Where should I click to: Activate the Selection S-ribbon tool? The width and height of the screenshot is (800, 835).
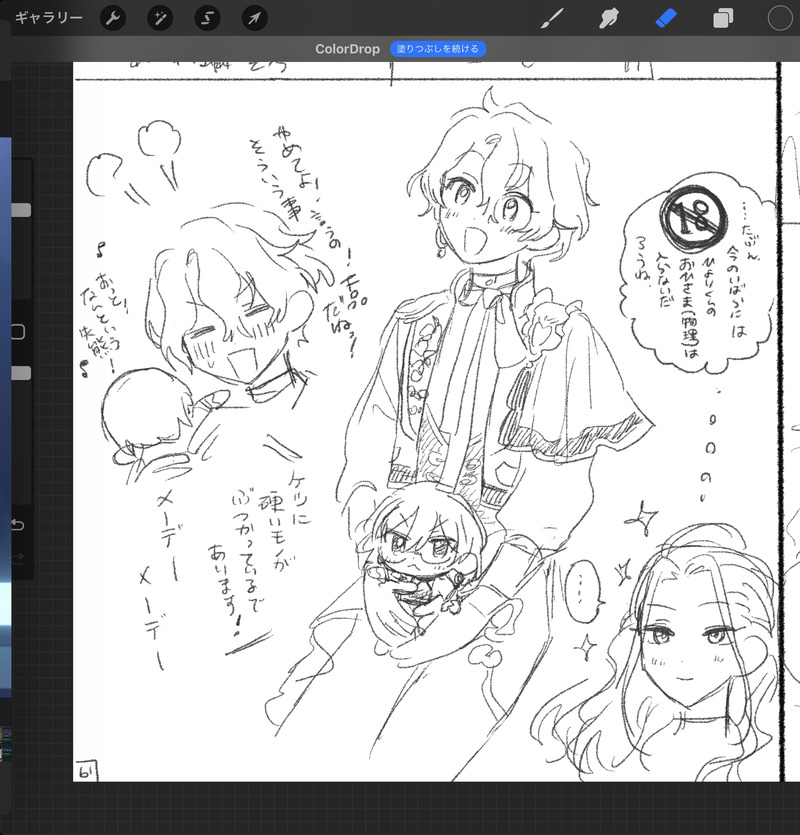point(207,19)
